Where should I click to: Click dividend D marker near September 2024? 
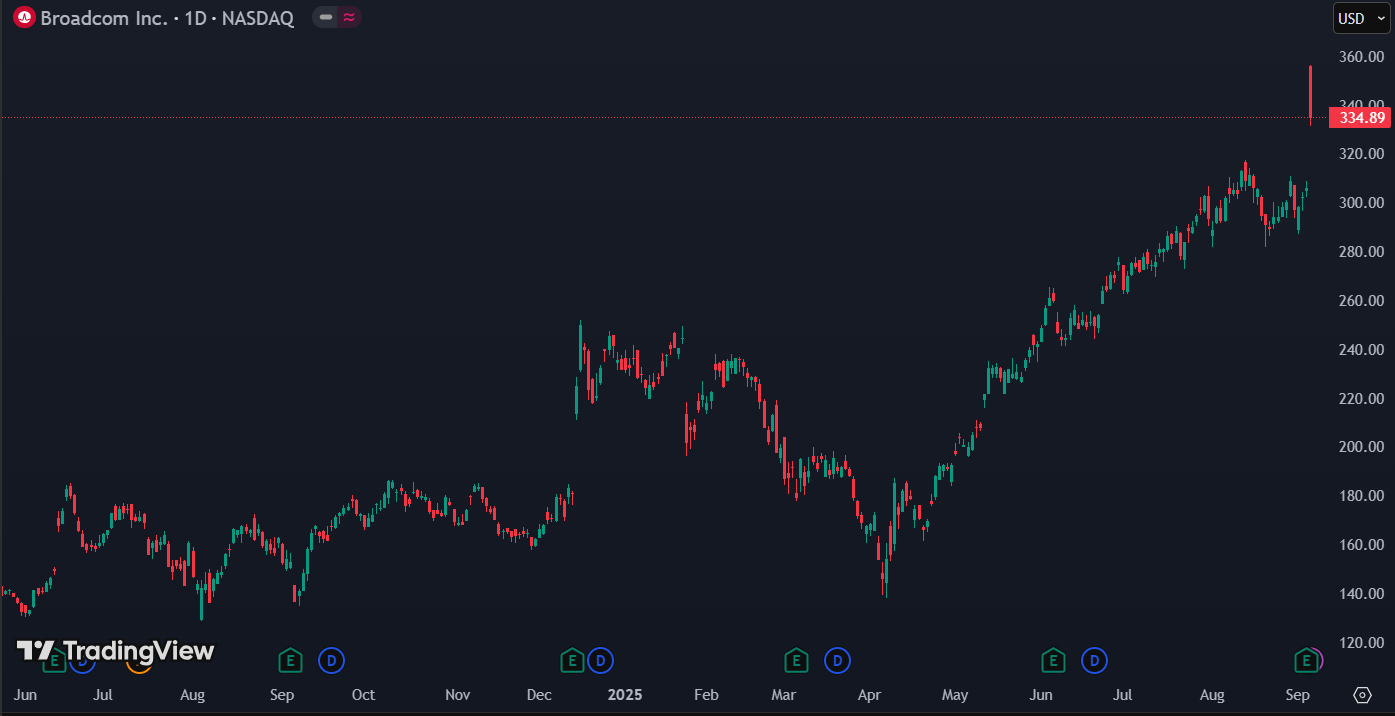(331, 660)
